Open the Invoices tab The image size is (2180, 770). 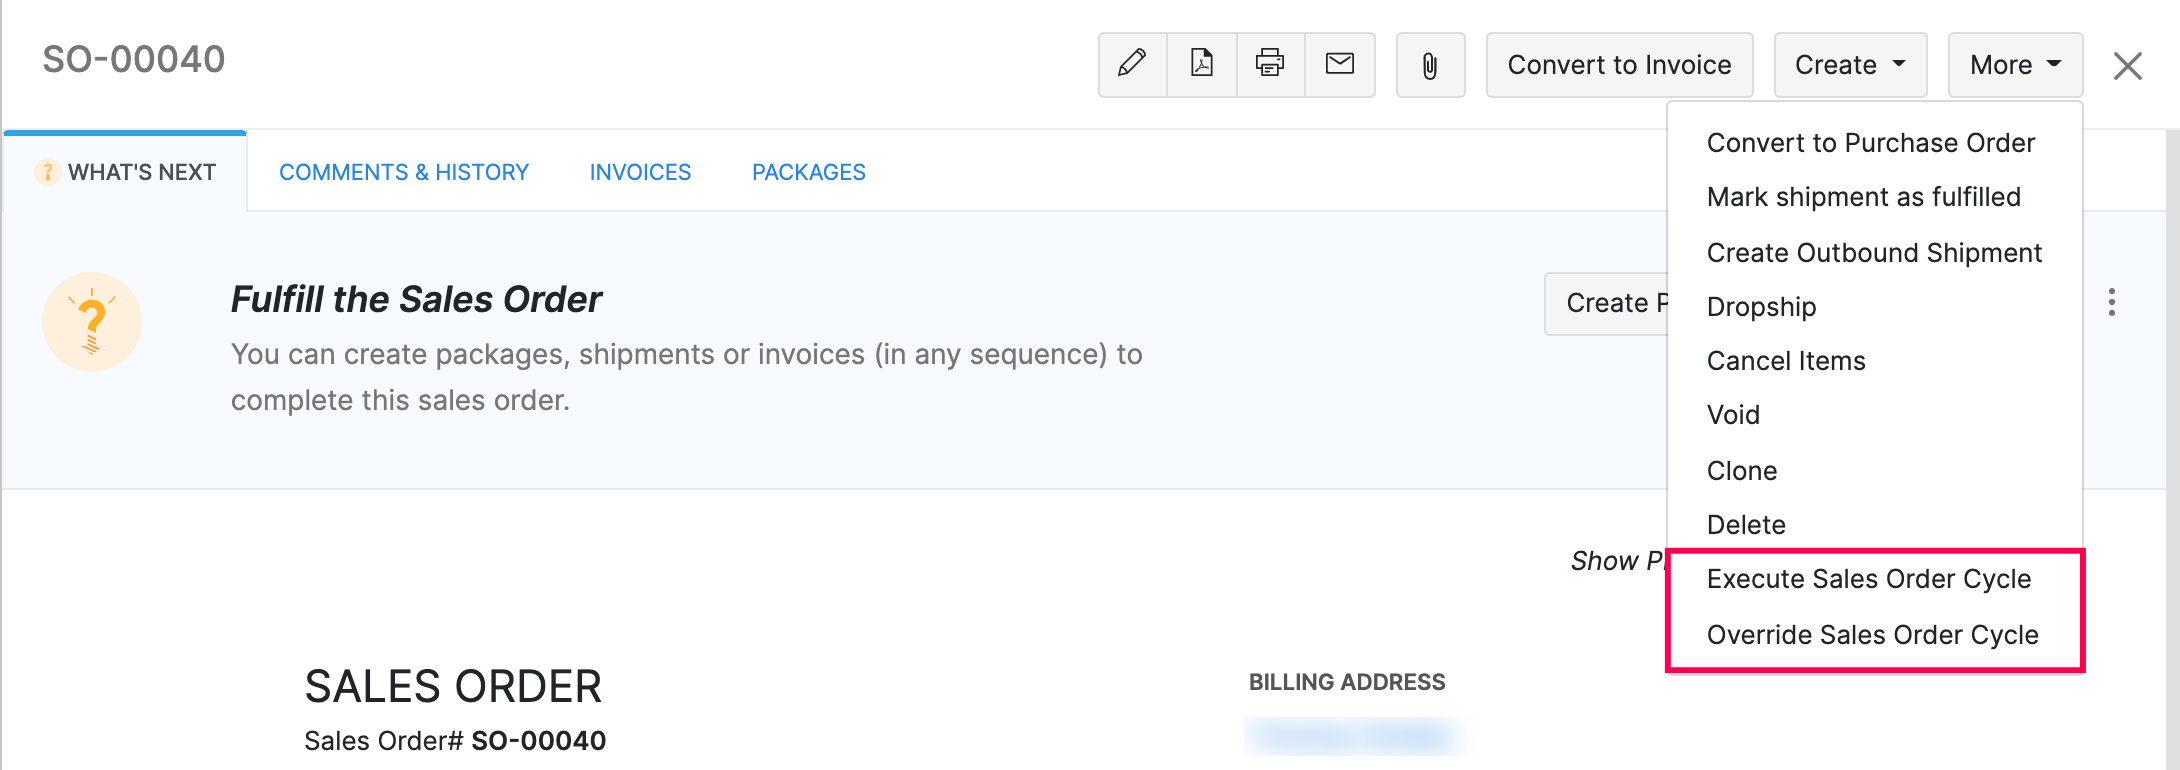(x=640, y=172)
